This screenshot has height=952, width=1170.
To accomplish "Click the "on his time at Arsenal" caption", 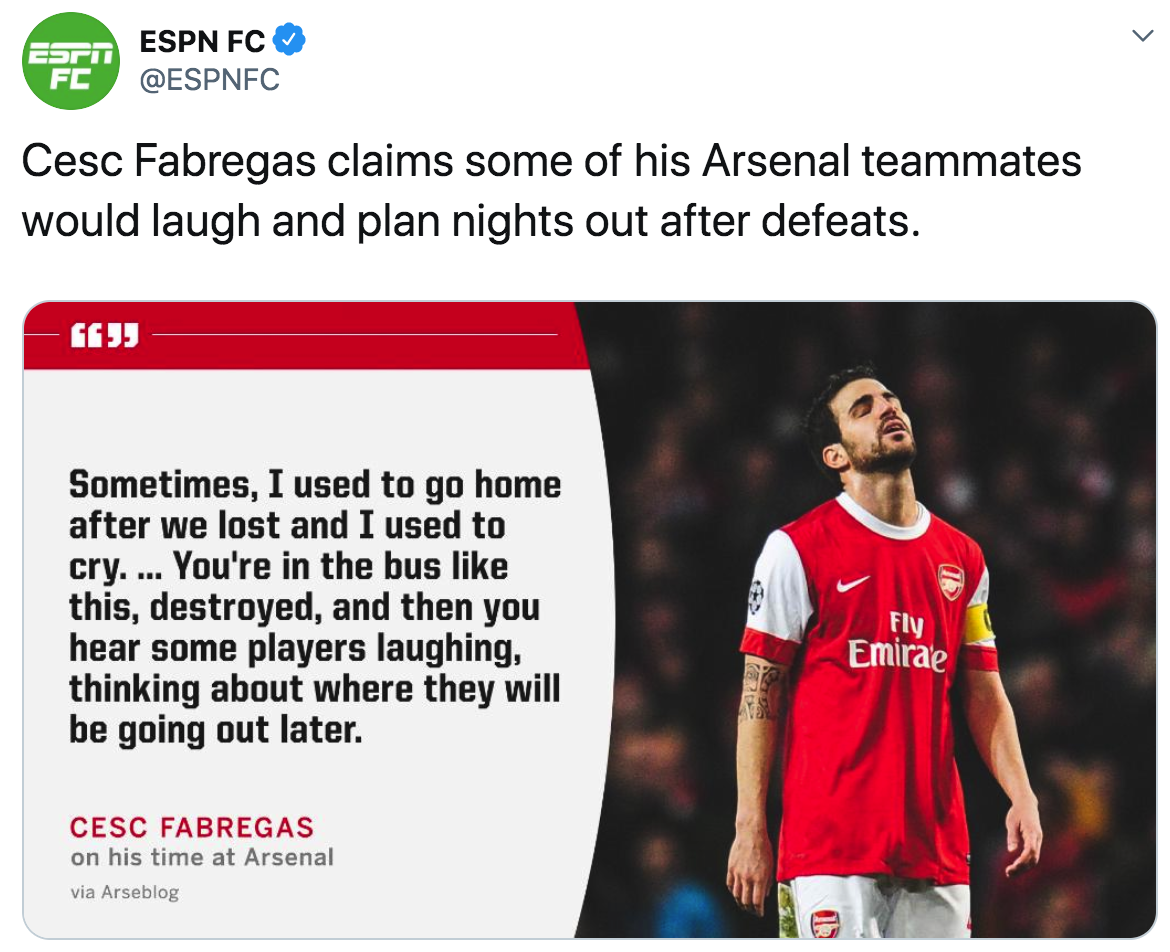I will tap(201, 858).
